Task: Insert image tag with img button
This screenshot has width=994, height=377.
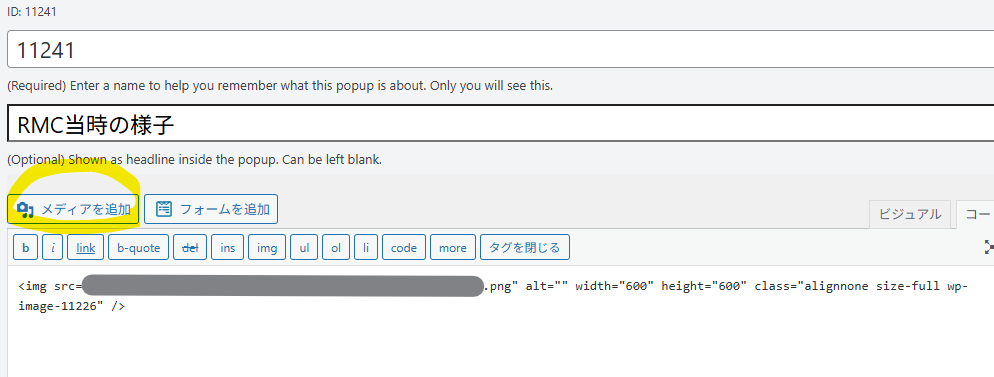Action: coord(267,248)
